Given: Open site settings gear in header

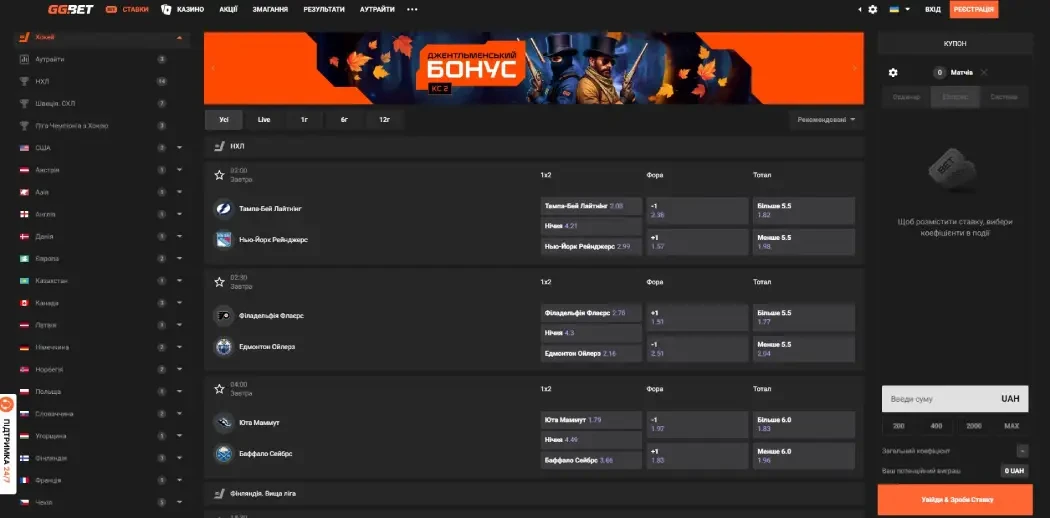Looking at the screenshot, I should [x=872, y=9].
